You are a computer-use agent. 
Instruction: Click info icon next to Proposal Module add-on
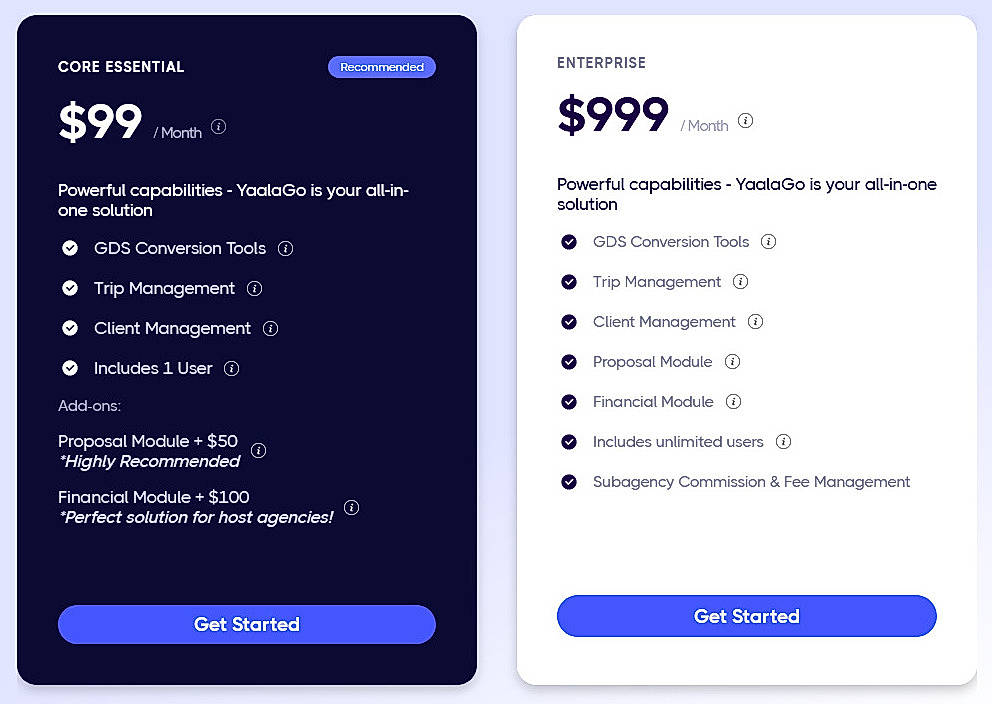[x=259, y=450]
